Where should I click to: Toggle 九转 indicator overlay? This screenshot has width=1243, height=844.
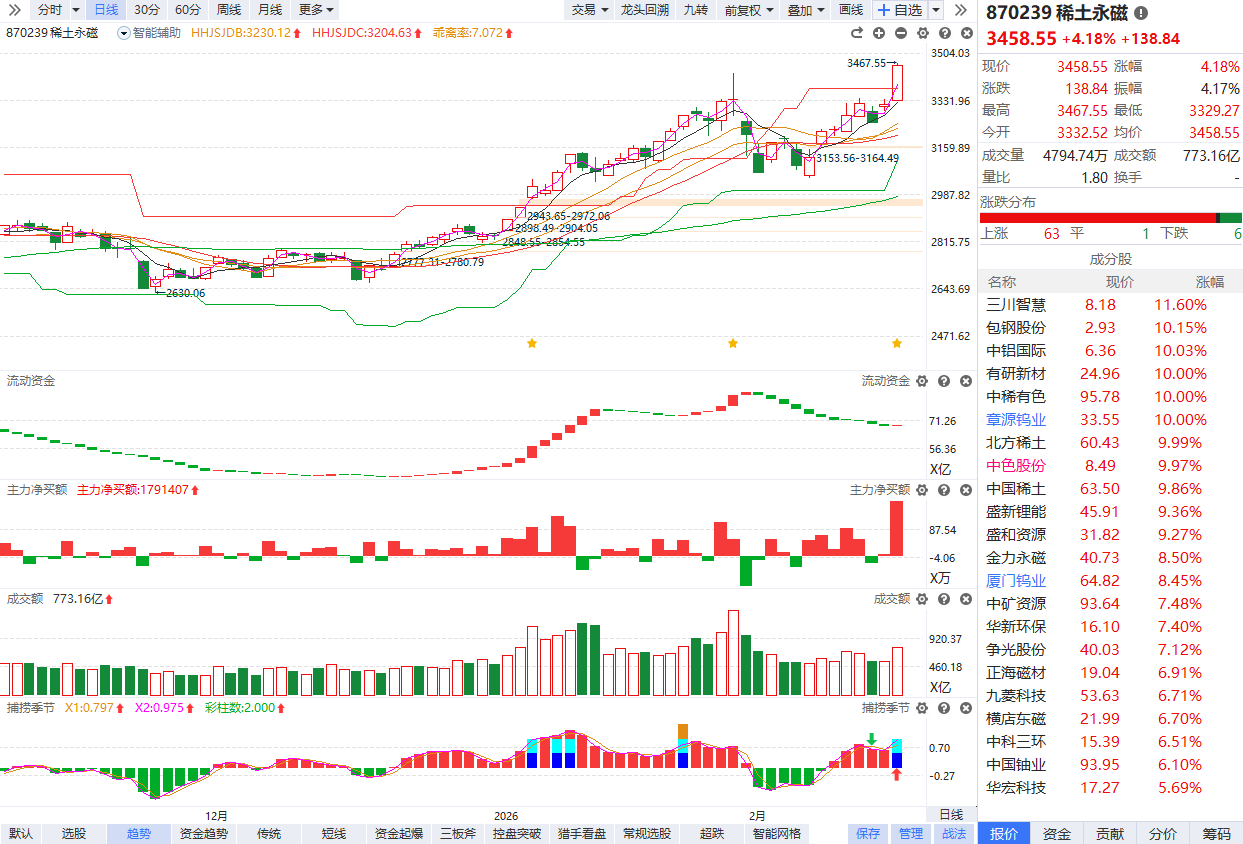695,10
